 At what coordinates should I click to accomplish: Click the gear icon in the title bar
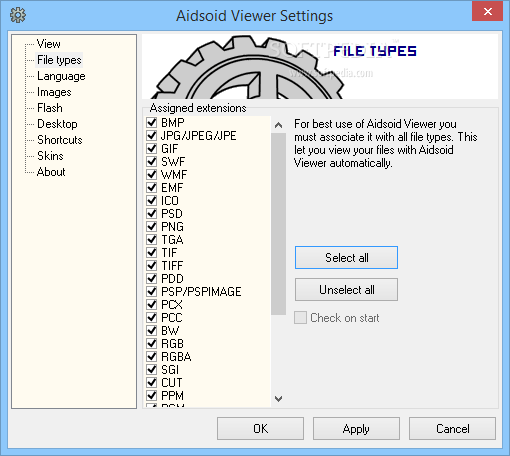[x=18, y=15]
